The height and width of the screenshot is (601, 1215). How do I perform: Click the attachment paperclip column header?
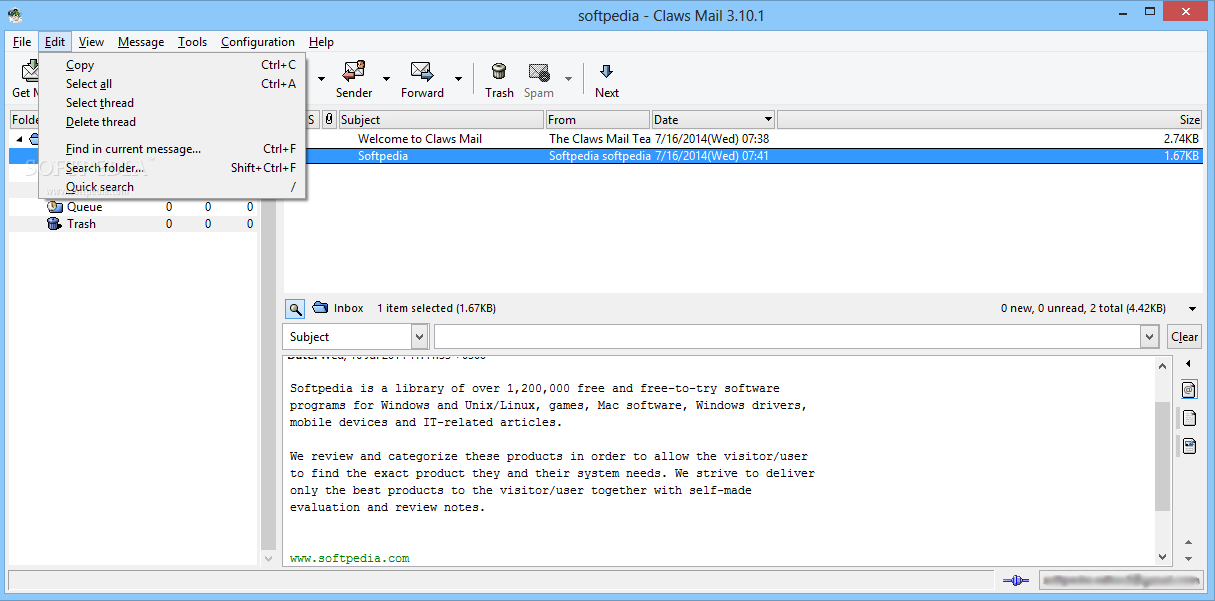329,120
